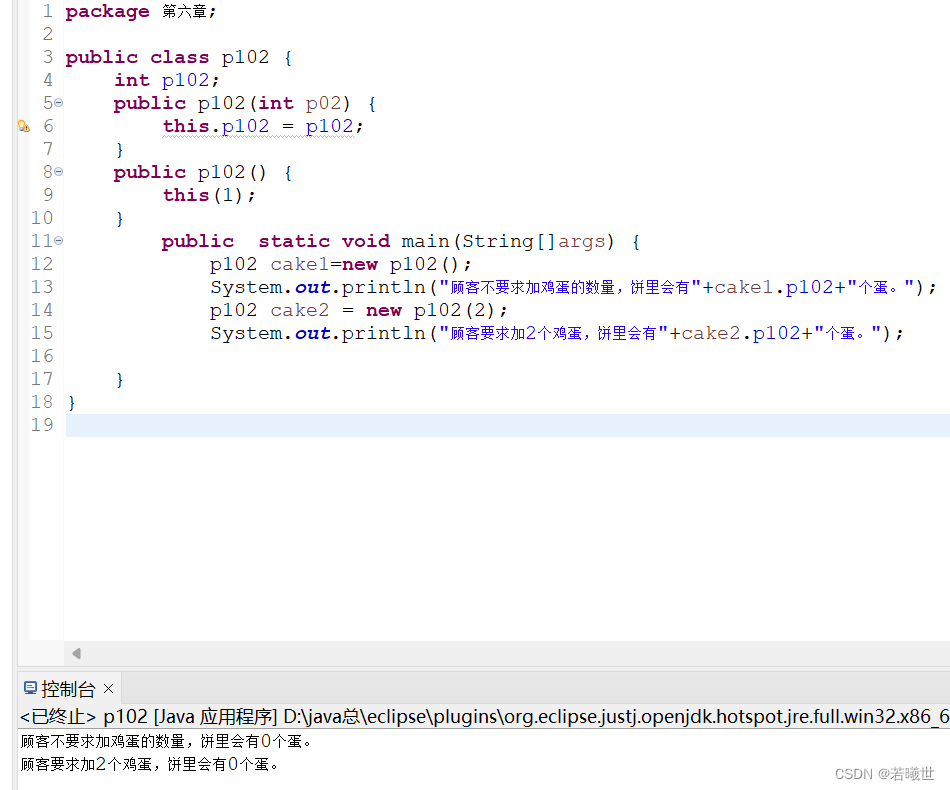Click the console view monitor icon

tap(30, 688)
